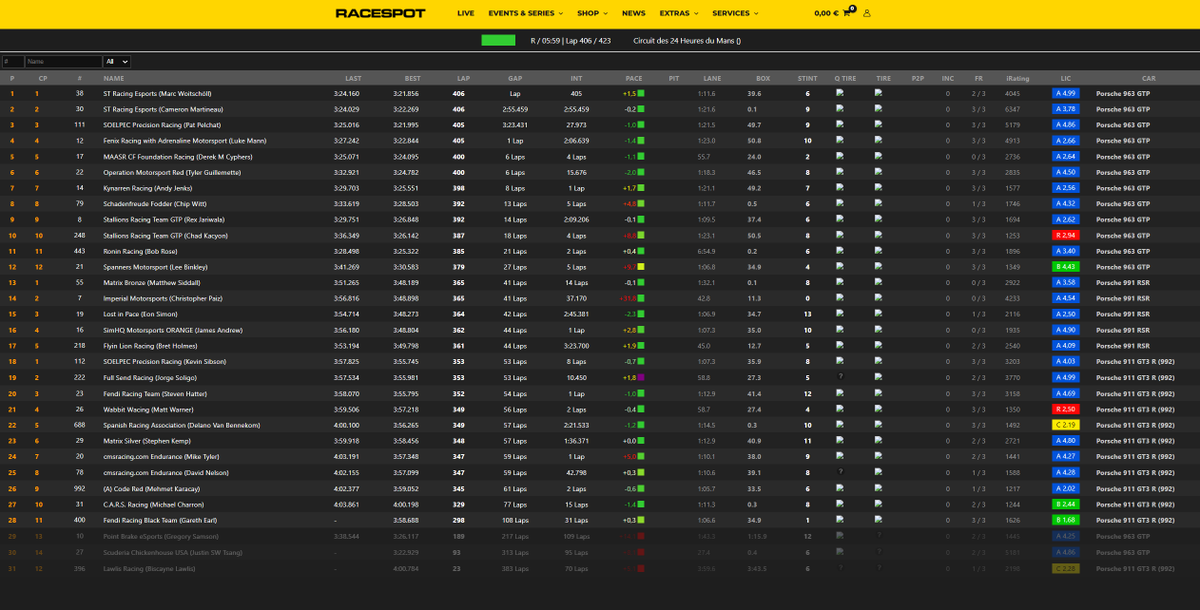Click the car number filter field
The image size is (1200, 610).
[x=13, y=61]
